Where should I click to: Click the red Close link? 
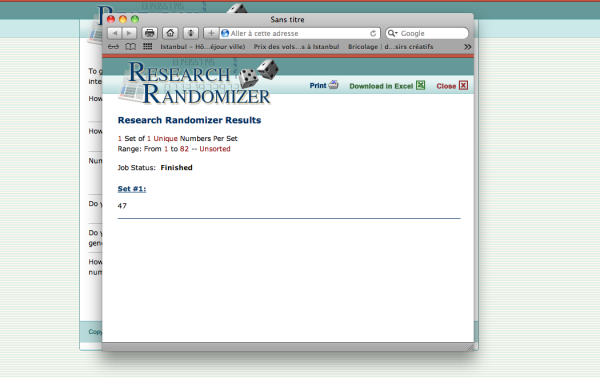(x=452, y=86)
